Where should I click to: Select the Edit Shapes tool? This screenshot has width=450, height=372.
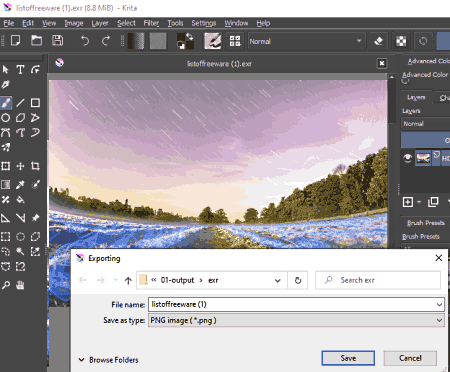(35, 70)
